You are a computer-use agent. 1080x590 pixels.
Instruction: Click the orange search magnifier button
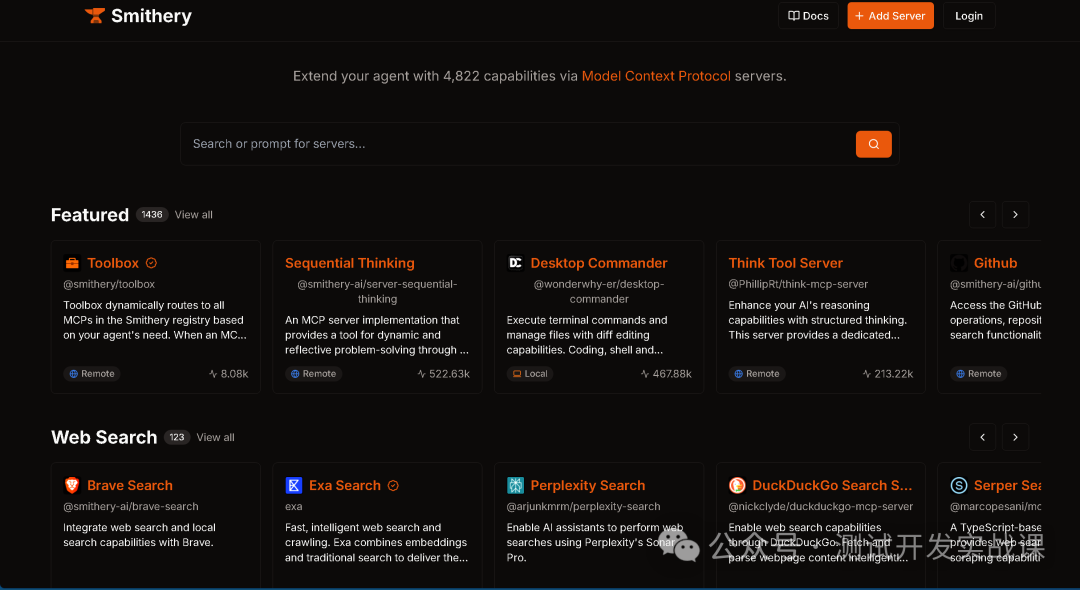pyautogui.click(x=873, y=144)
